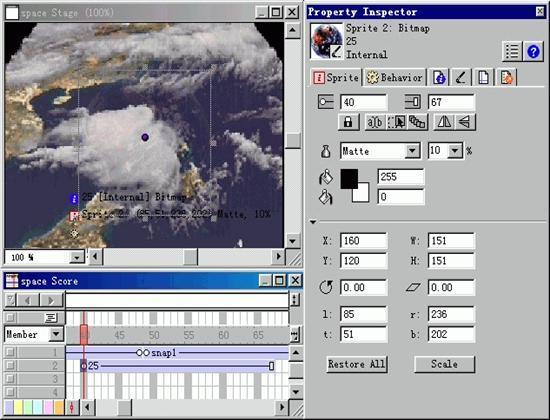Switch to the Sprite tab

pyautogui.click(x=336, y=77)
